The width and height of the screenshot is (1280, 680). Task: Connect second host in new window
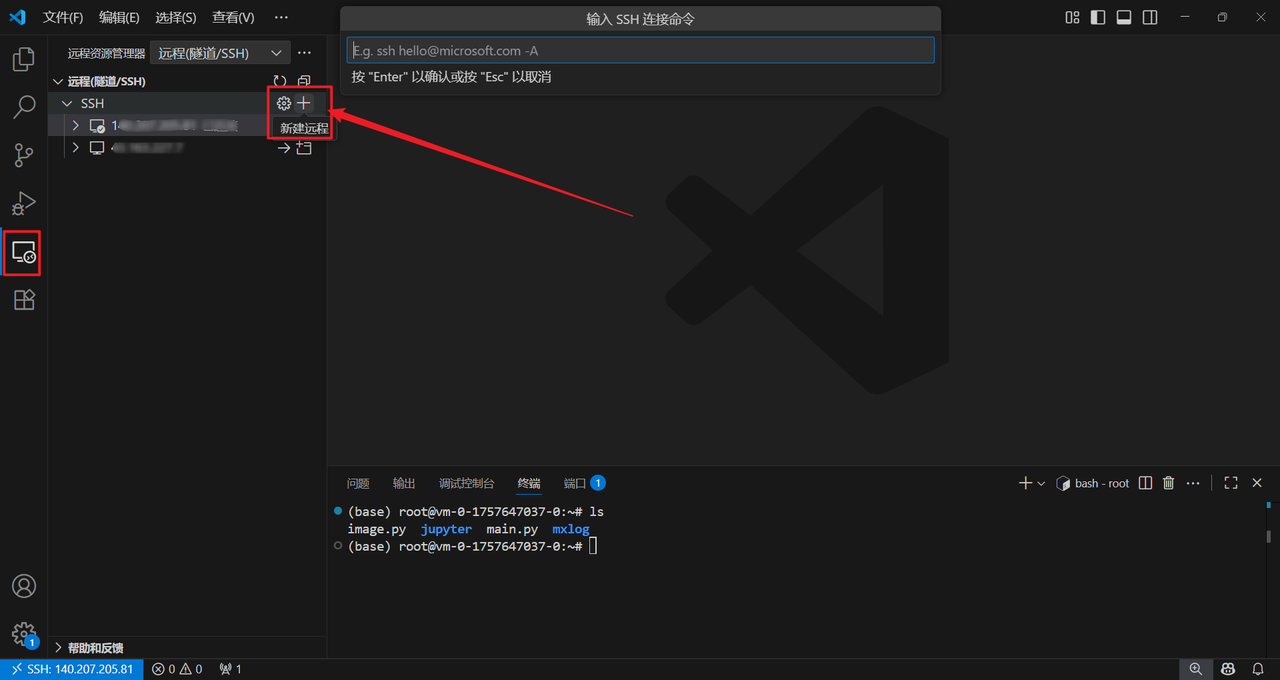tap(304, 148)
